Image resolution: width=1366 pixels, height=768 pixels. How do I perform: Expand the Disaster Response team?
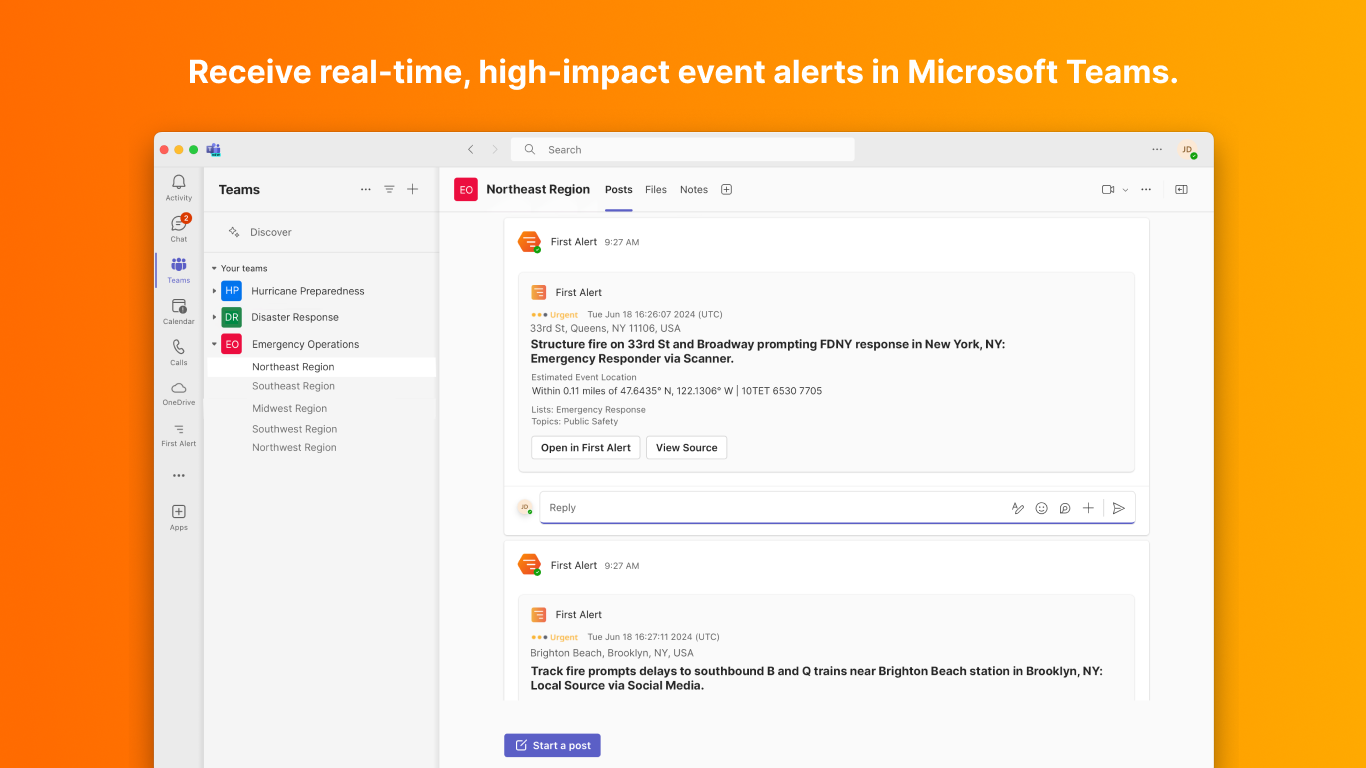(x=214, y=317)
